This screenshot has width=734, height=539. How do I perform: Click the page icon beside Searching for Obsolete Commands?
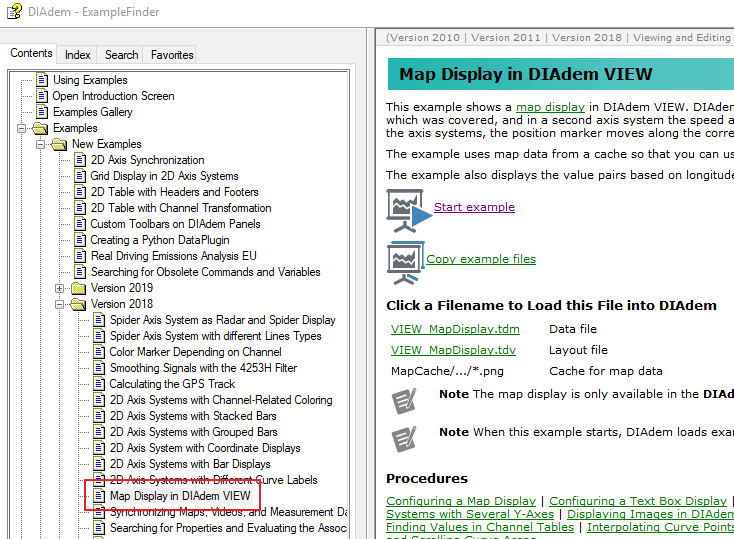tap(80, 272)
